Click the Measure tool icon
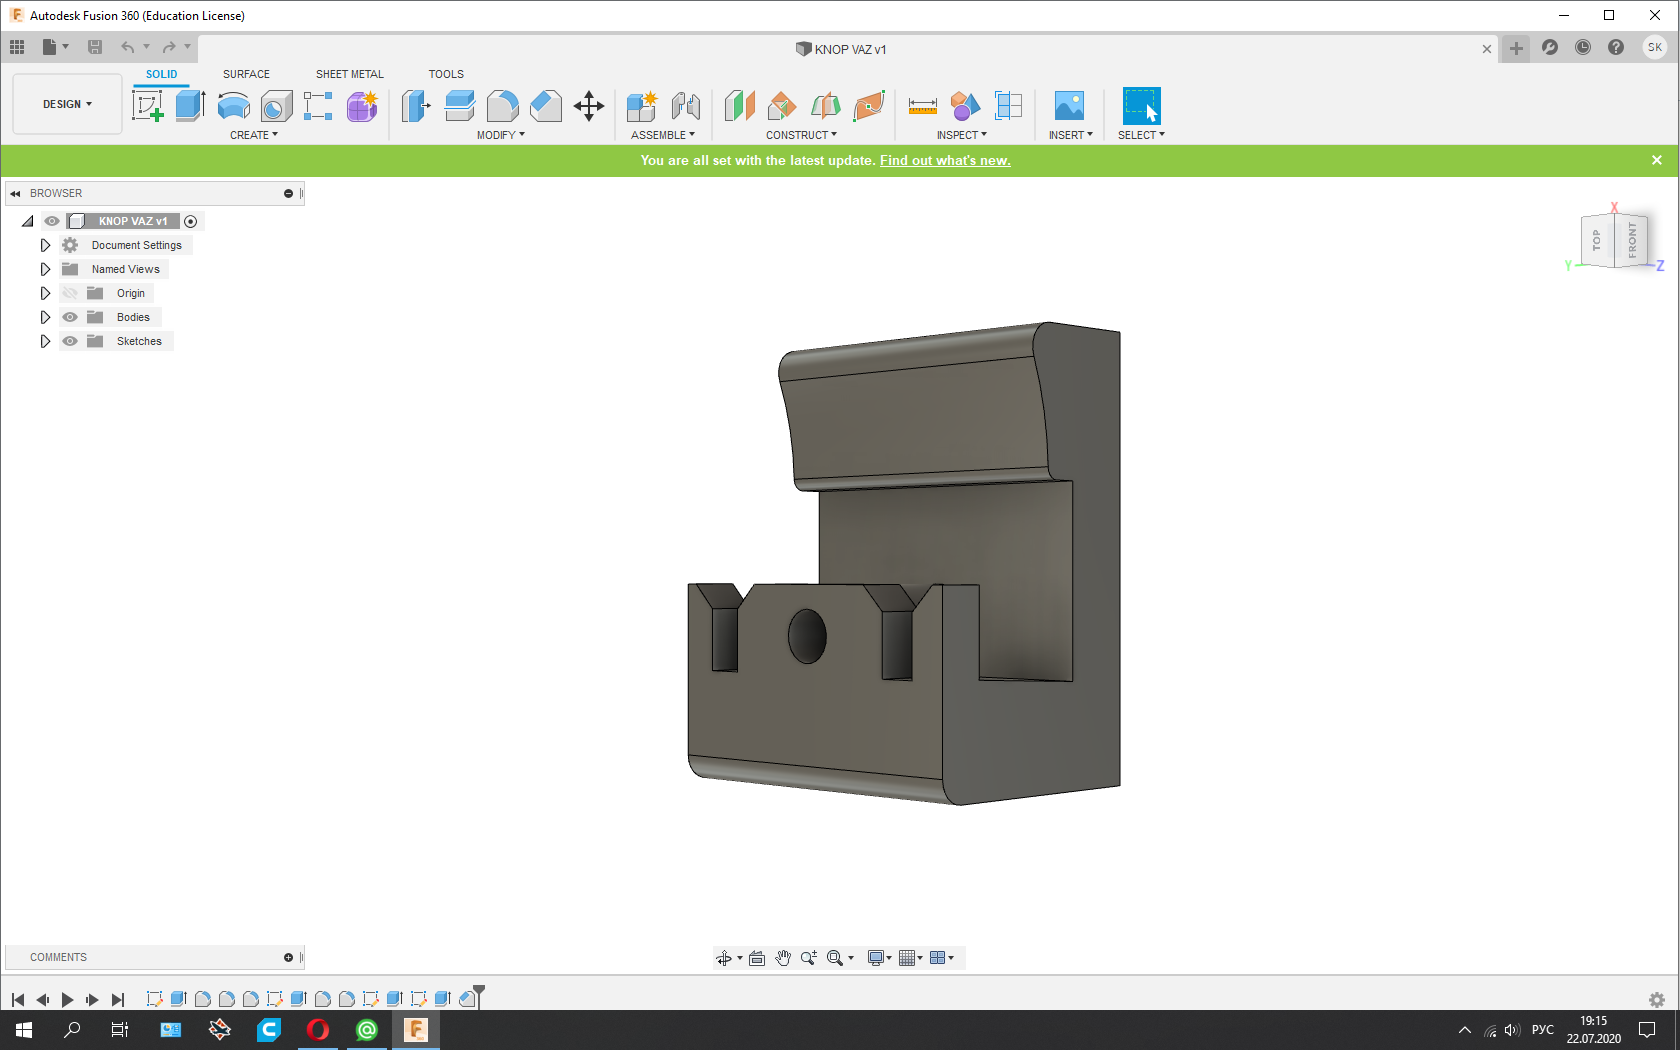Viewport: 1680px width, 1050px height. point(922,106)
